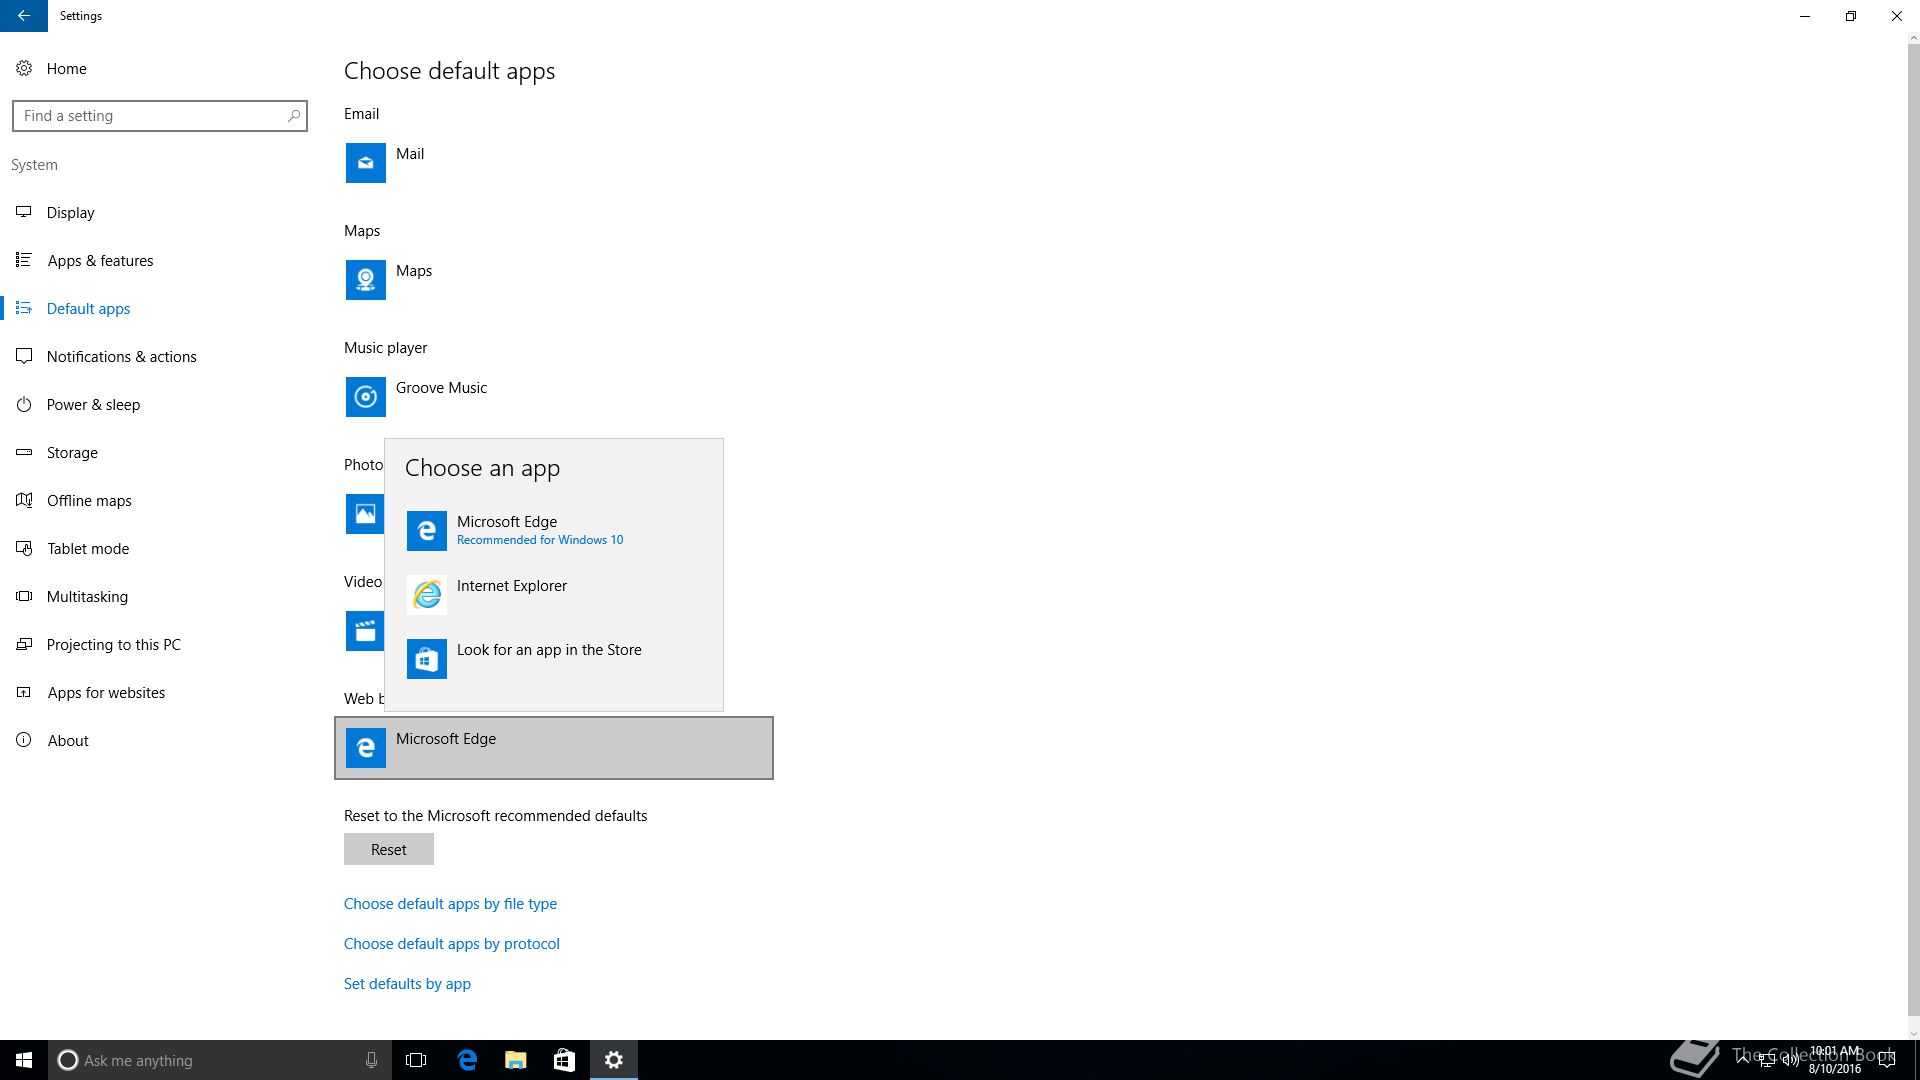Viewport: 1920px width, 1080px height.
Task: Select Microsoft Edge in Choose an app popup
Action: tap(554, 531)
